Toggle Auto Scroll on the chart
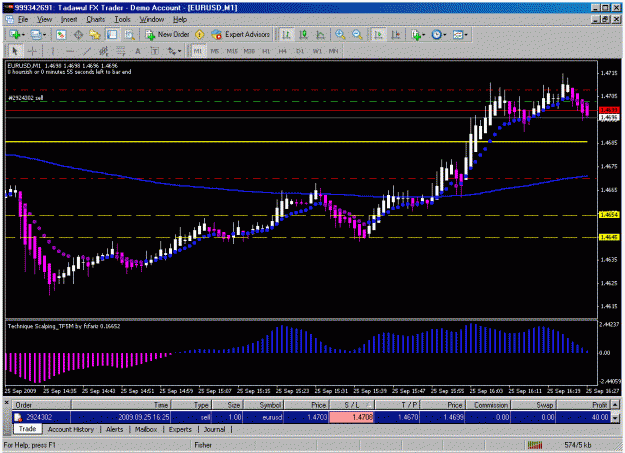Viewport: 625px width, 453px height. 378,35
